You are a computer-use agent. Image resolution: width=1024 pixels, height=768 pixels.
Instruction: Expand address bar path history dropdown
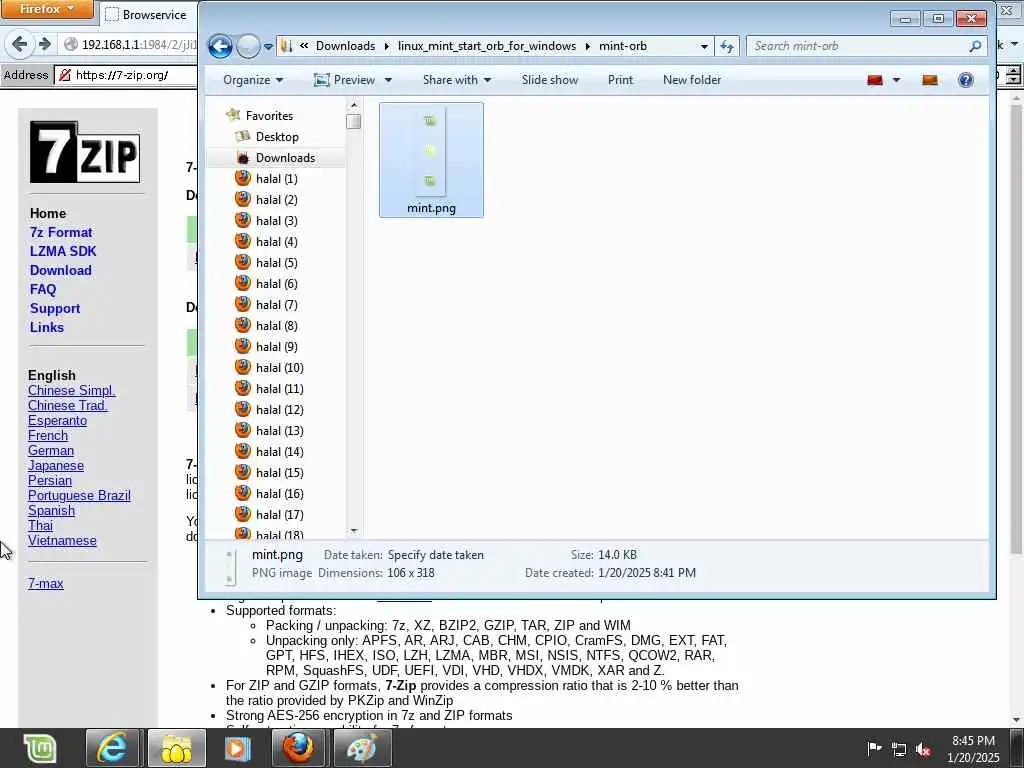tap(704, 46)
